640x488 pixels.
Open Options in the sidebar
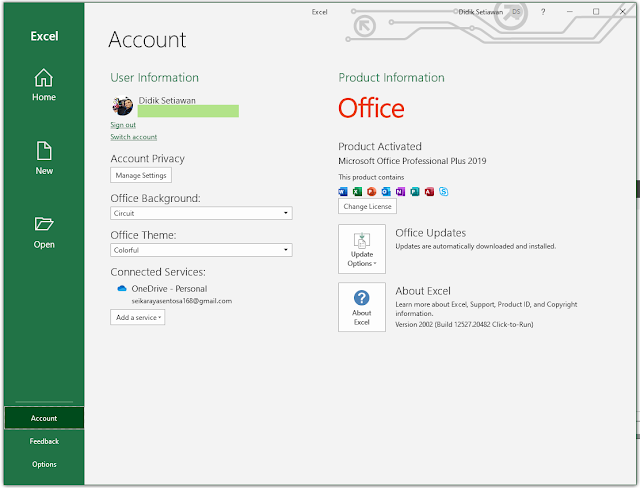point(44,464)
